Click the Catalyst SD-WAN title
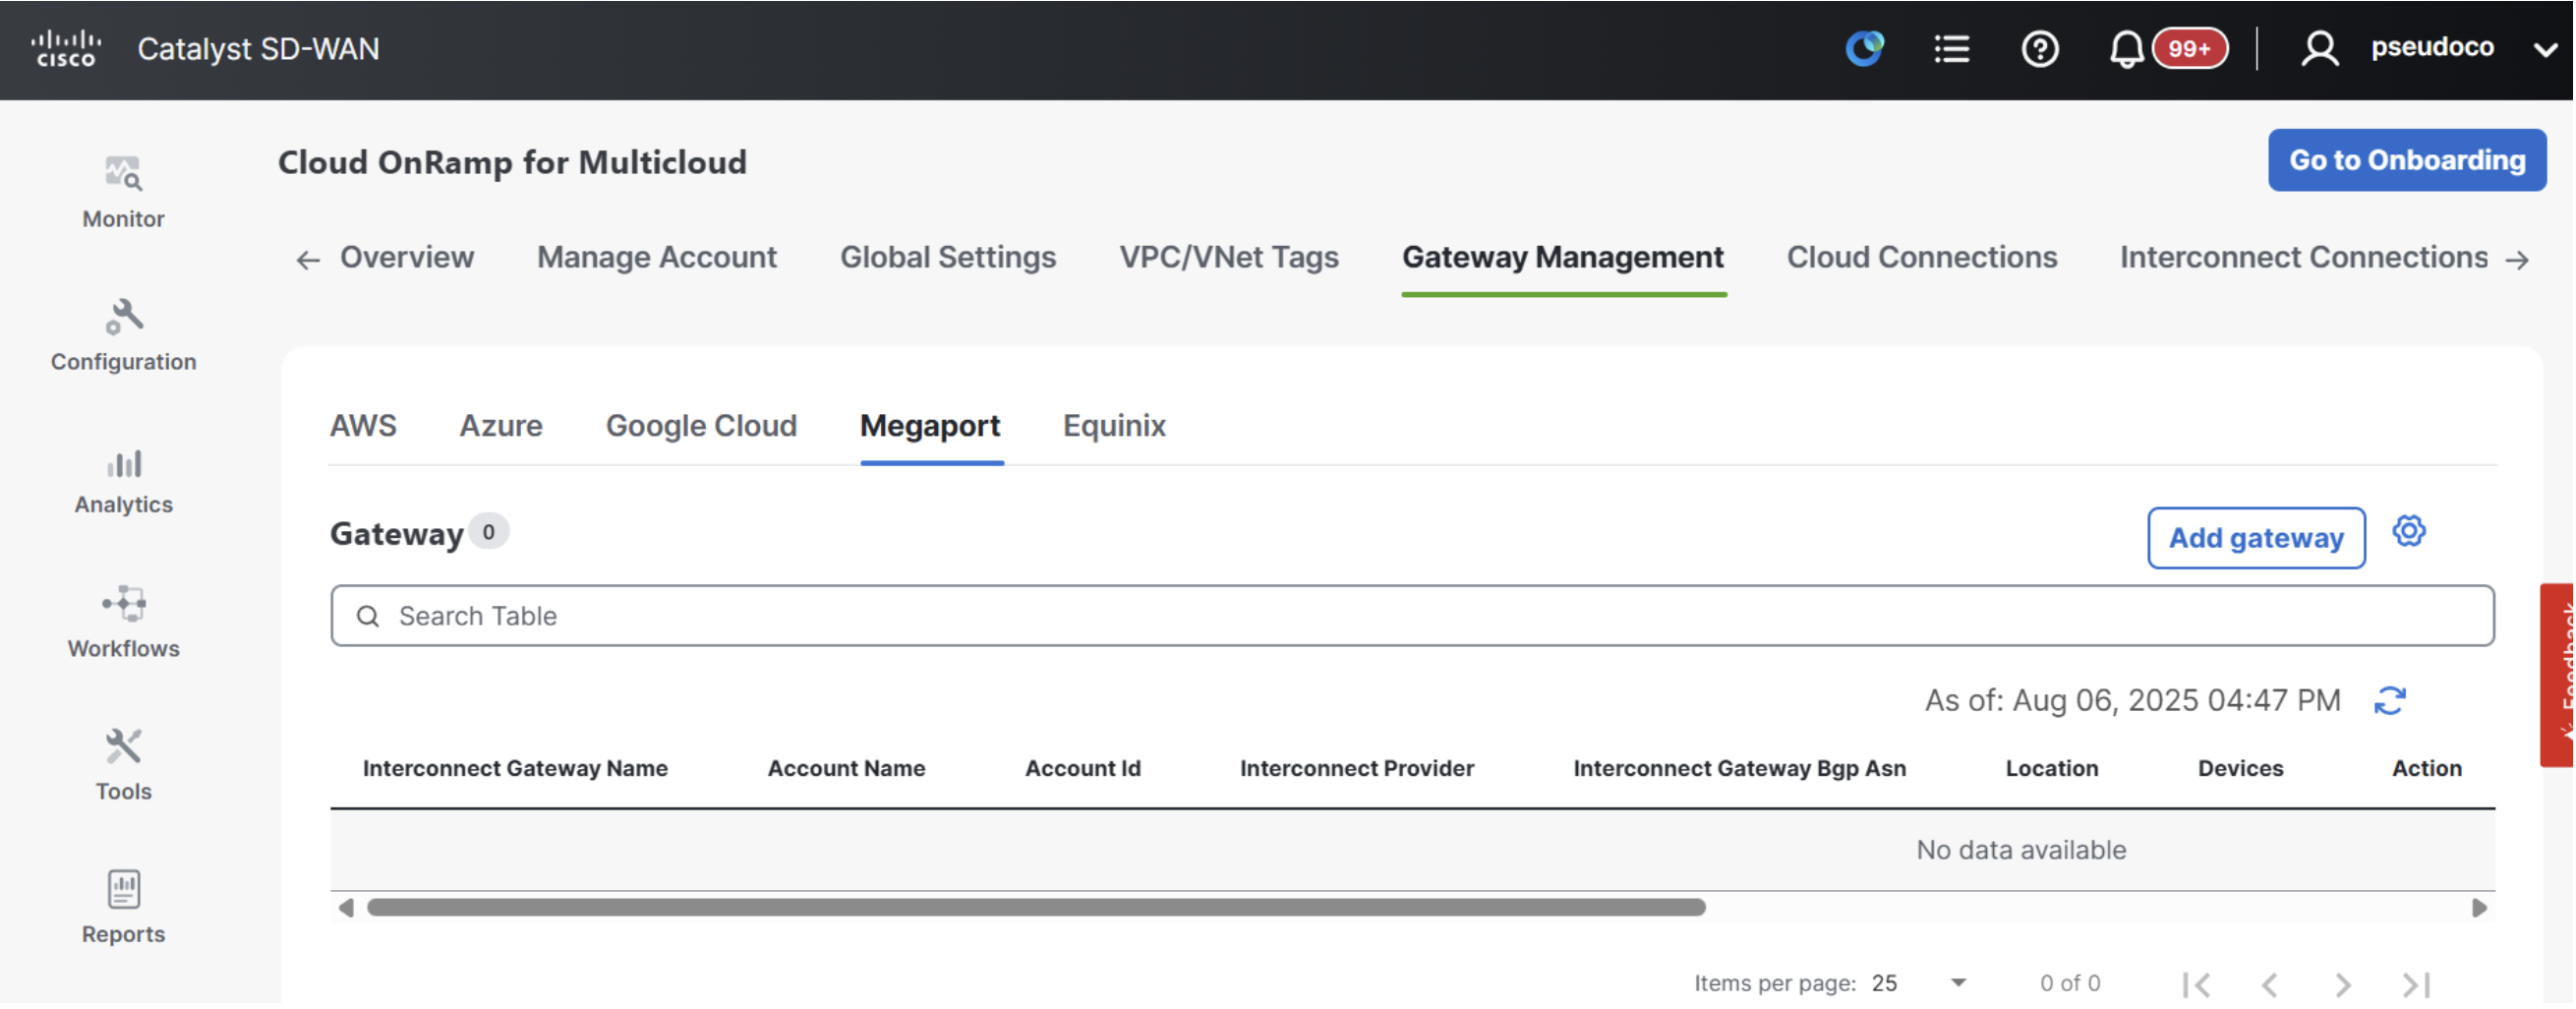2576x1009 pixels. tap(259, 49)
